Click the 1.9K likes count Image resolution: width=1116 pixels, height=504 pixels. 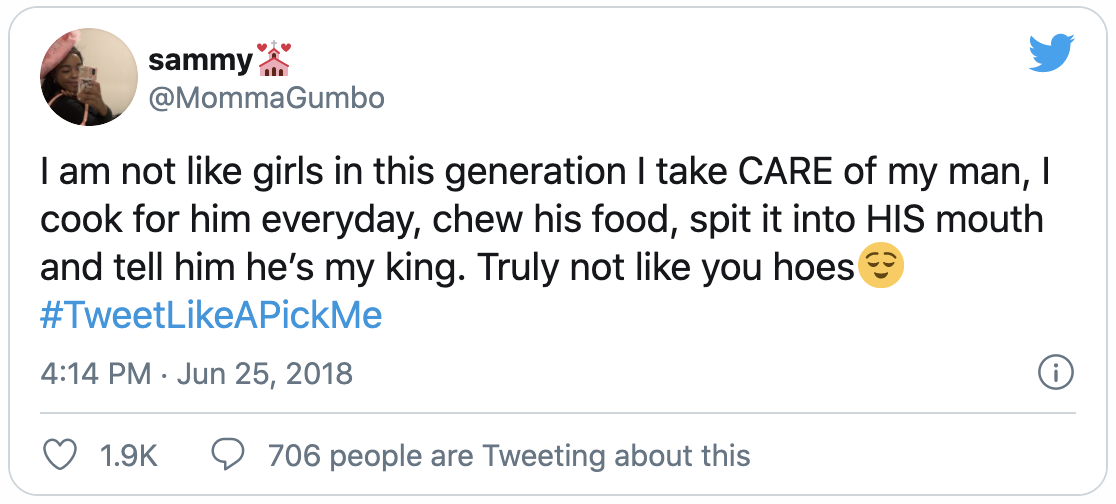pyautogui.click(x=130, y=456)
